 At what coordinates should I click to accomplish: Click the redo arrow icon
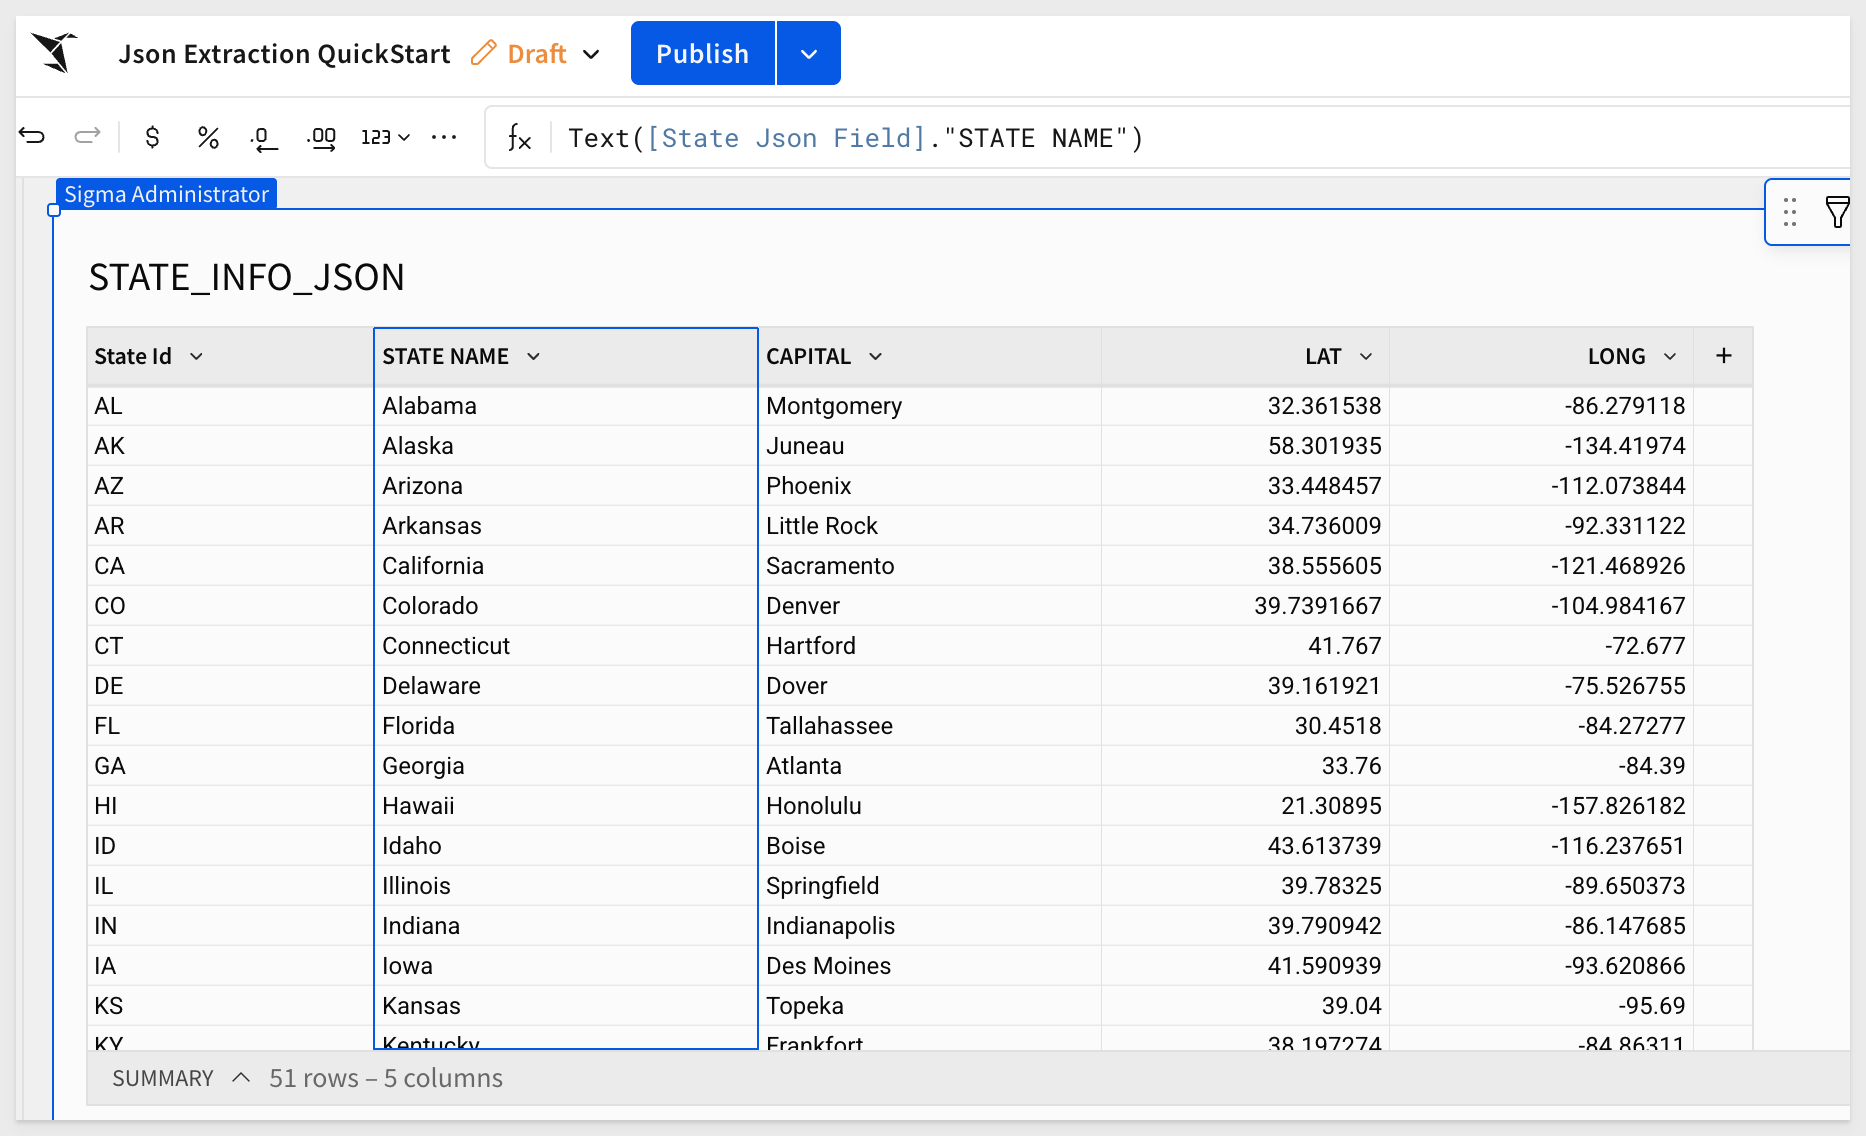[x=88, y=136]
